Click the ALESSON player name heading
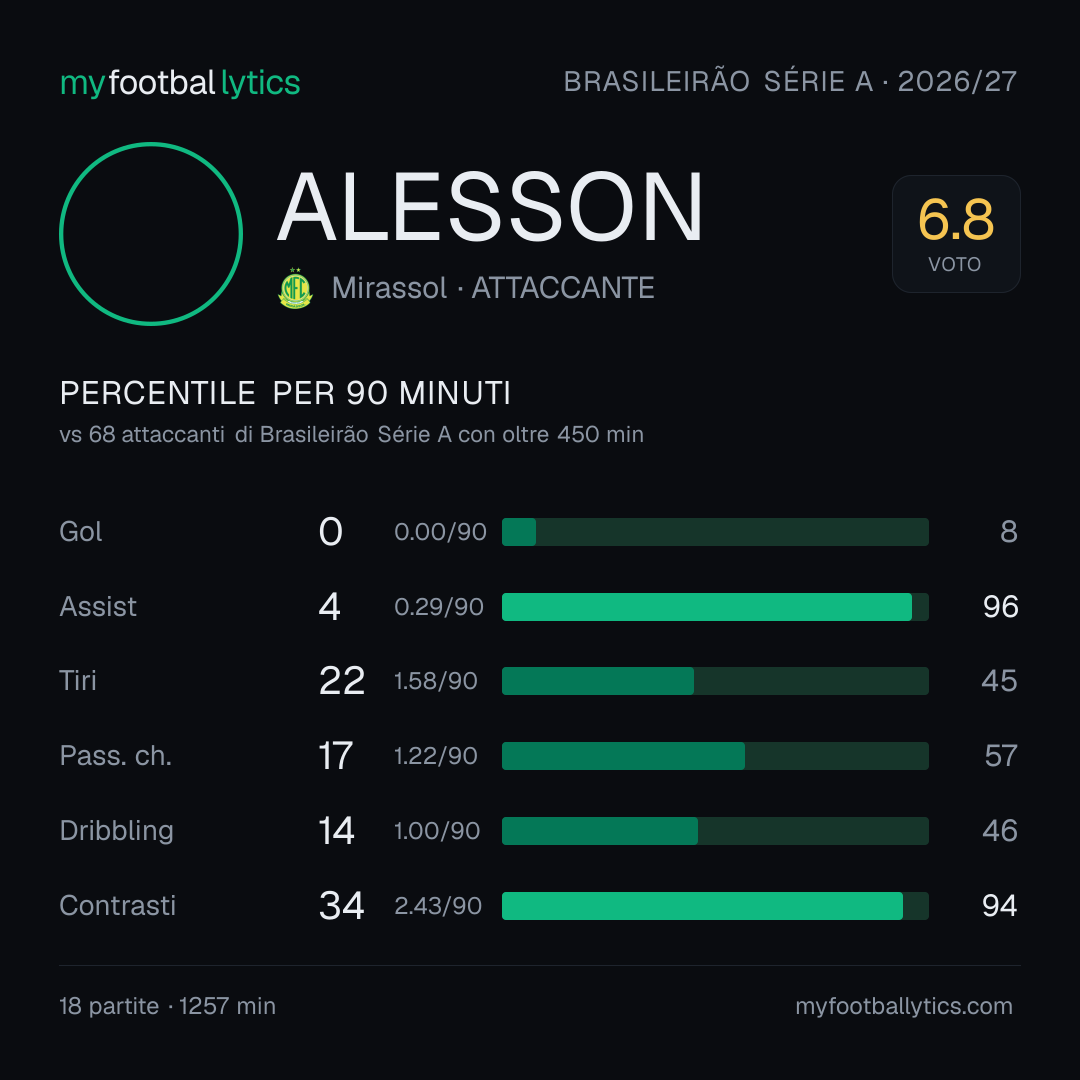The width and height of the screenshot is (1080, 1080). click(x=490, y=207)
